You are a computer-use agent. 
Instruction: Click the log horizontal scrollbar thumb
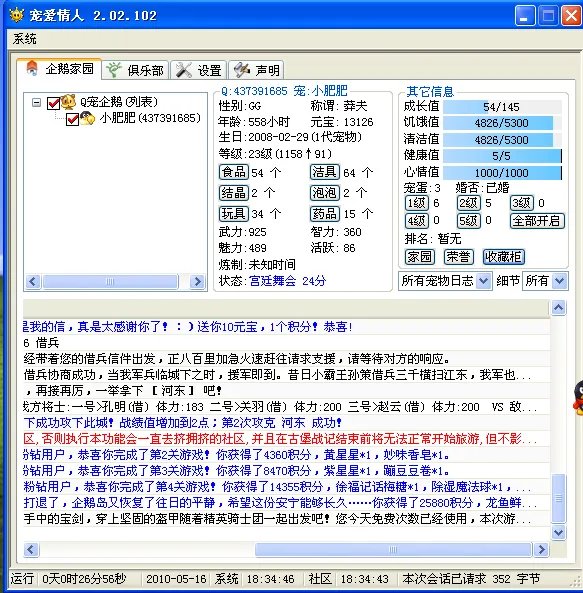(x=393, y=550)
